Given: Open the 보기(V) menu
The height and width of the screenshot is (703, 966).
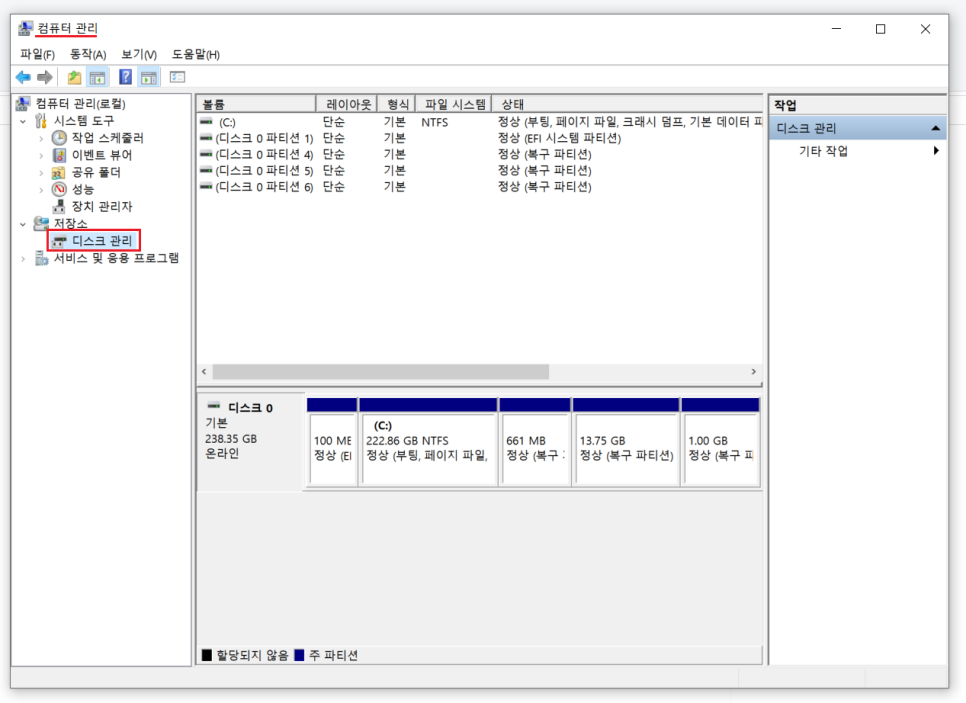Looking at the screenshot, I should click(x=139, y=54).
